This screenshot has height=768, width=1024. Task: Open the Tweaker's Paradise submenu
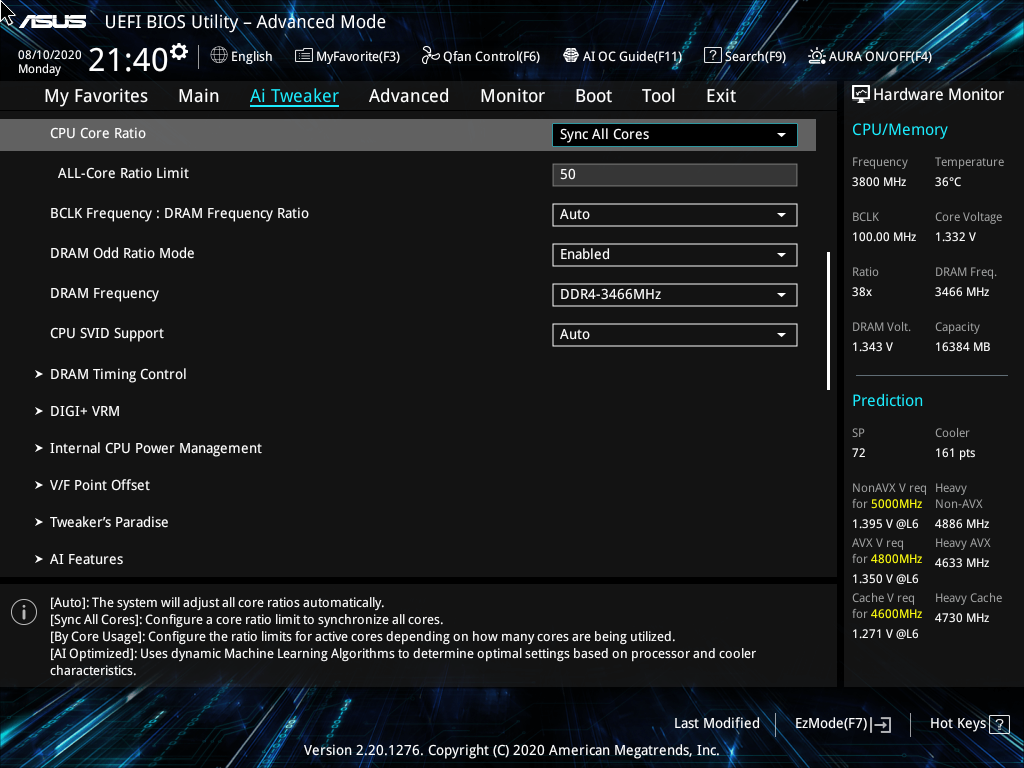coord(109,521)
